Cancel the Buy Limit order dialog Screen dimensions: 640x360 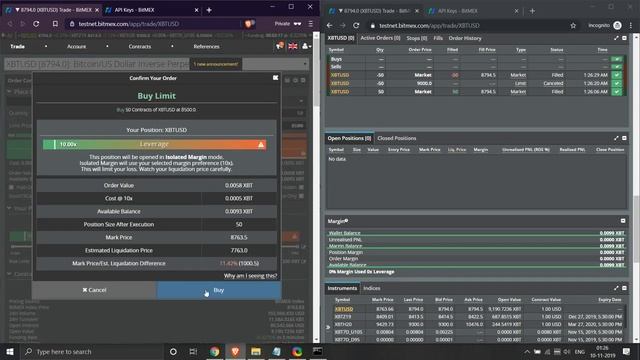click(94, 290)
